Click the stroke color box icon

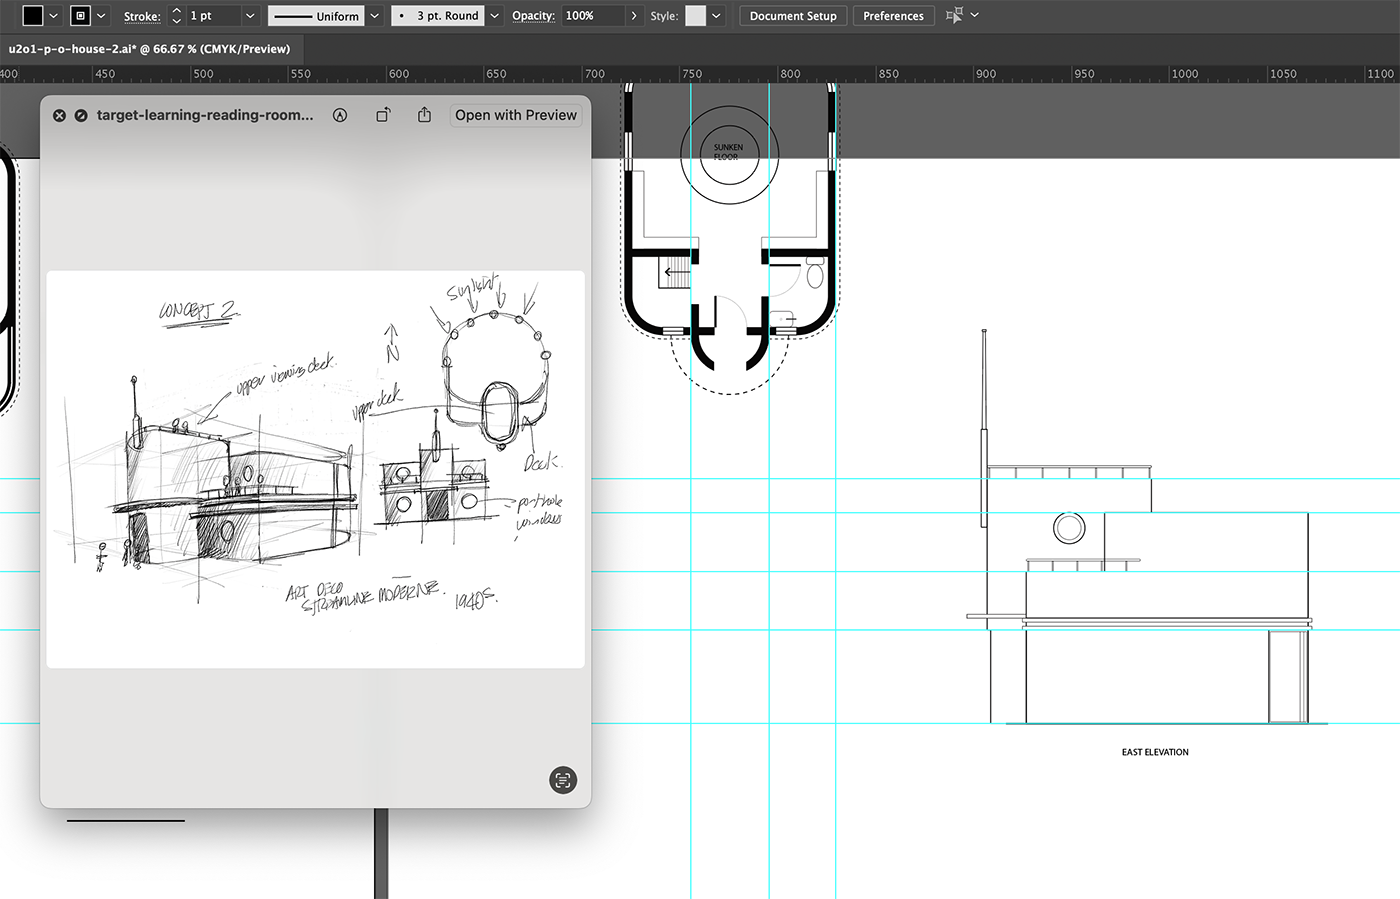click(81, 16)
